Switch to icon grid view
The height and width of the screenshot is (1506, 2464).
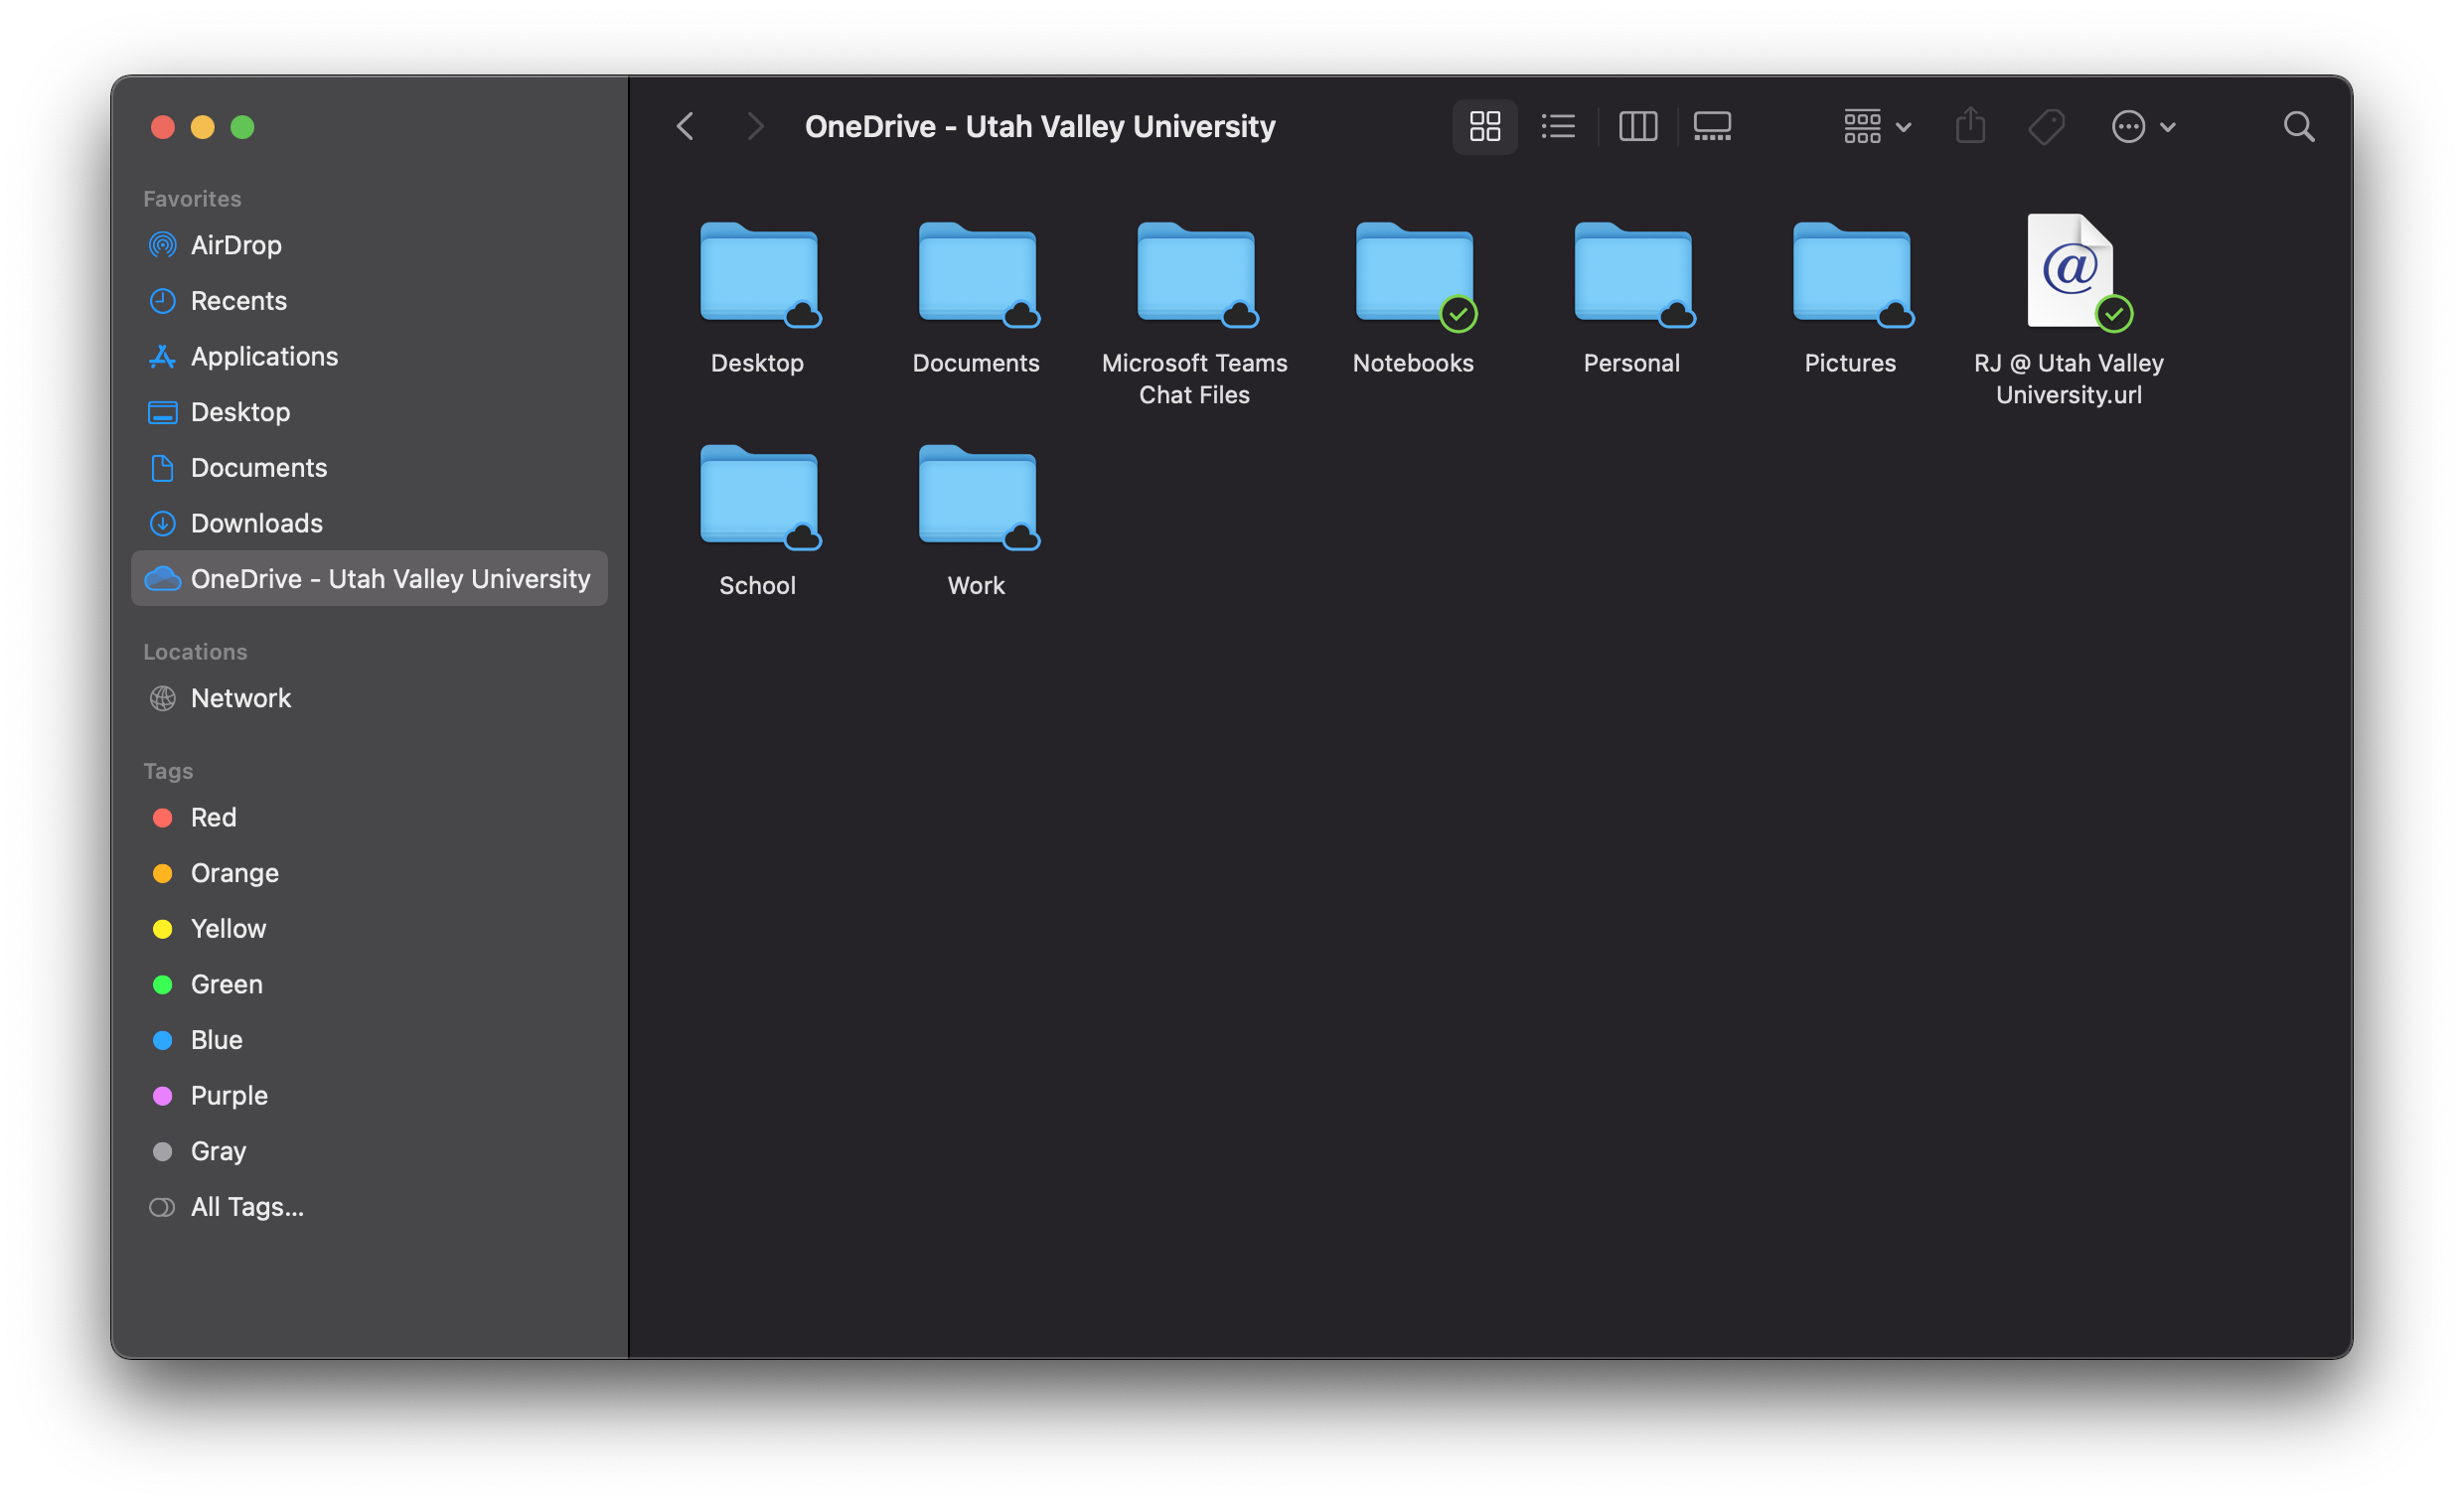coord(1483,125)
